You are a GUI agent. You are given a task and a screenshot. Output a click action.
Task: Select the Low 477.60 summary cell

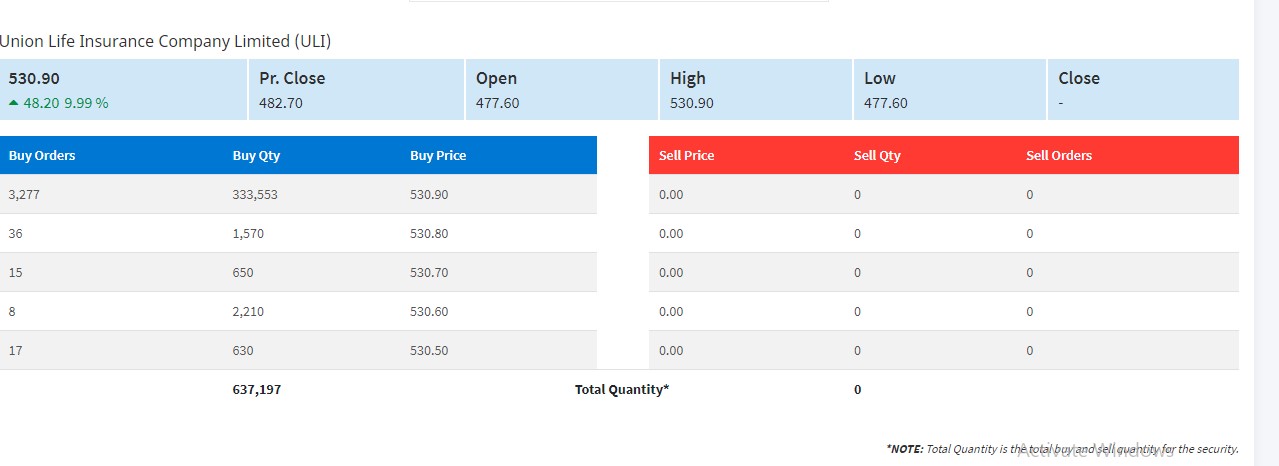pyautogui.click(x=949, y=90)
